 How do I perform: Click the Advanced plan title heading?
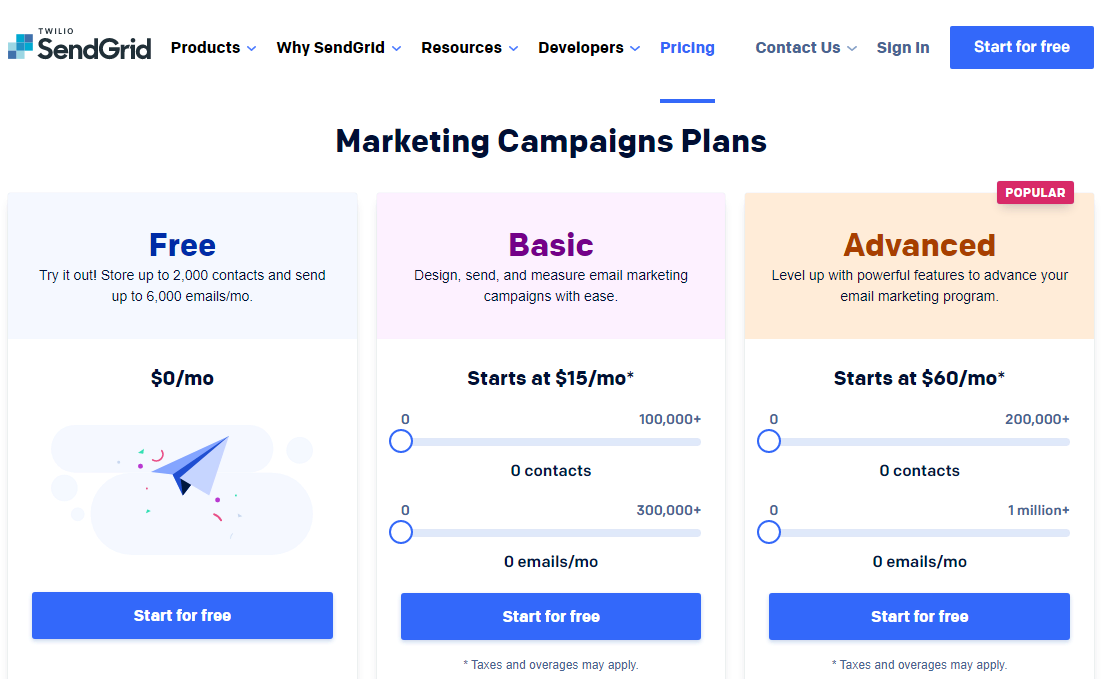[919, 245]
